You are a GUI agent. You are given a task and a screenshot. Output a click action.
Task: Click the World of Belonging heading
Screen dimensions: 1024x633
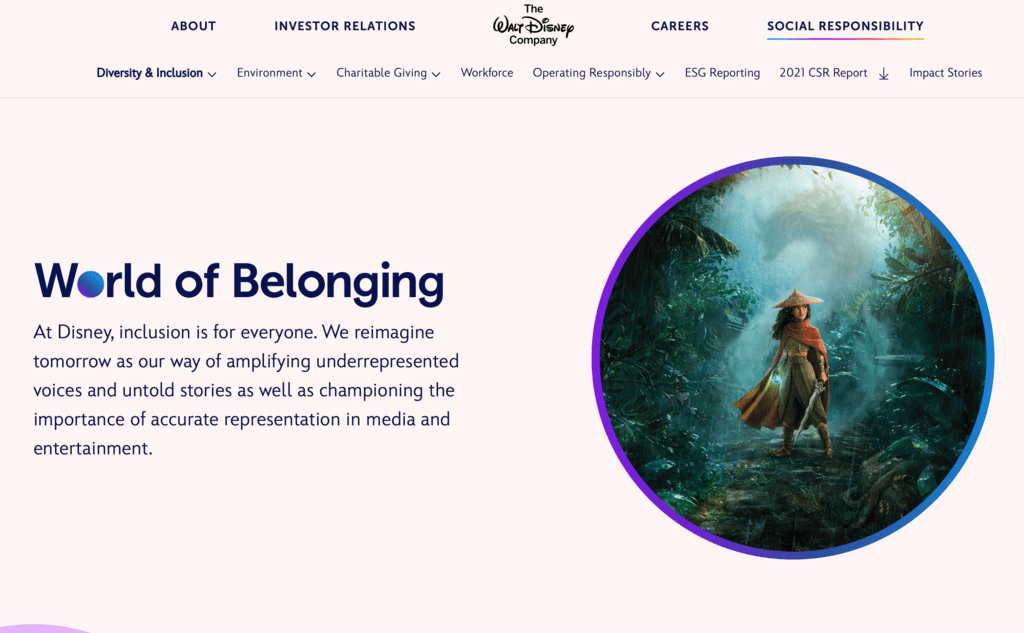point(239,283)
